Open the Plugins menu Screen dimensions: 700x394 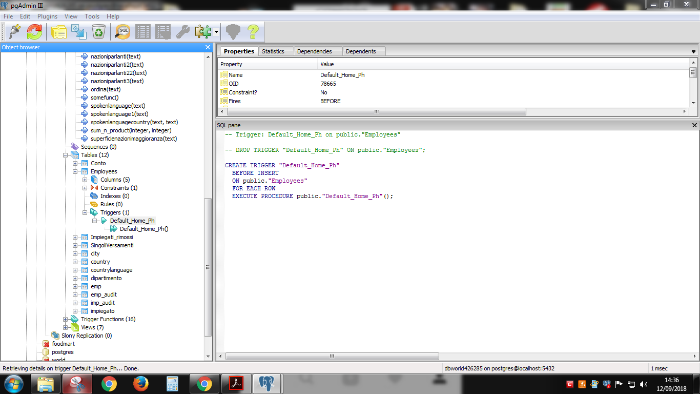click(47, 17)
